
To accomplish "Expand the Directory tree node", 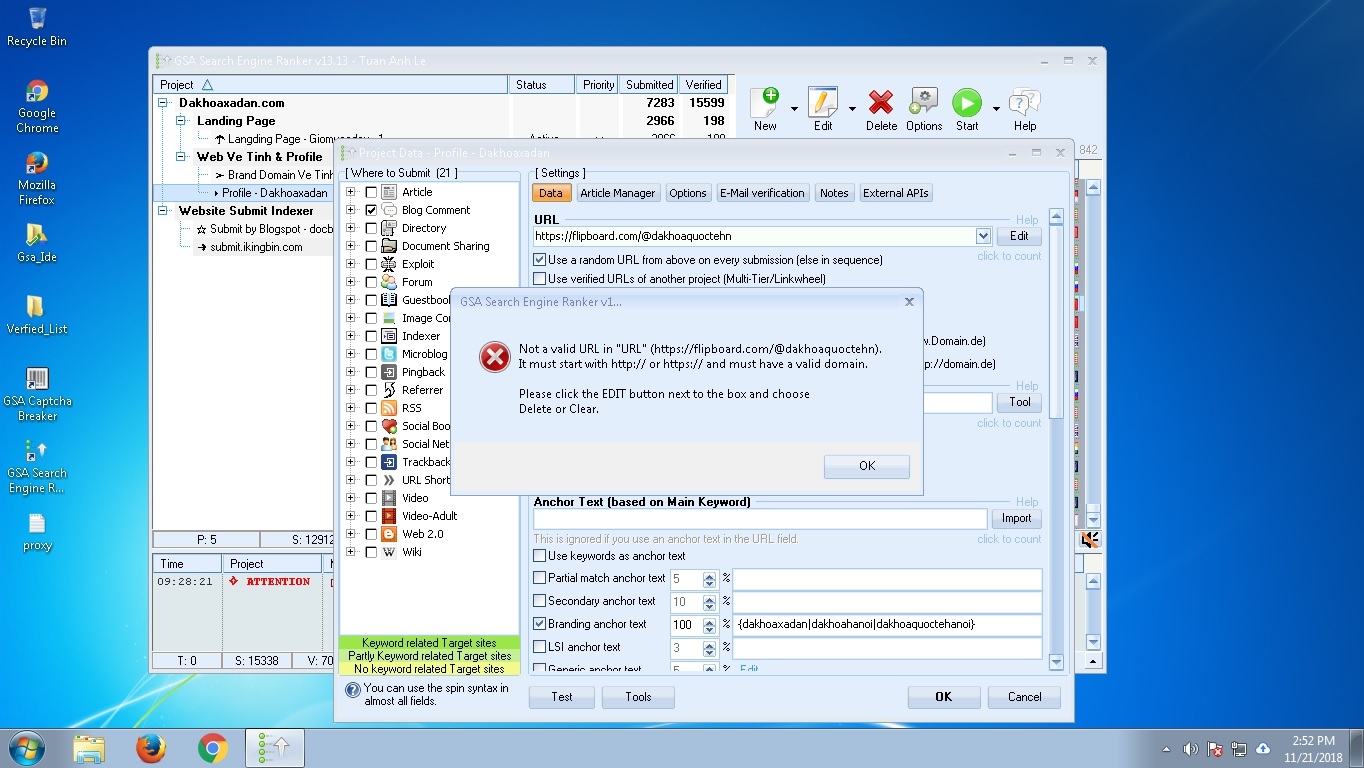I will 351,228.
